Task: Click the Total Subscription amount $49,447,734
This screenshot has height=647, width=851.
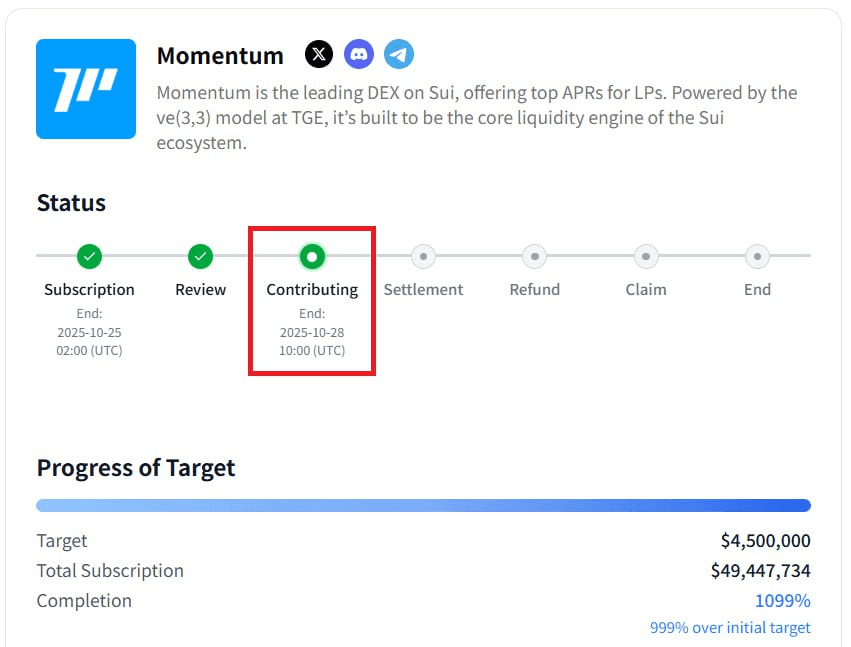Action: pos(760,571)
